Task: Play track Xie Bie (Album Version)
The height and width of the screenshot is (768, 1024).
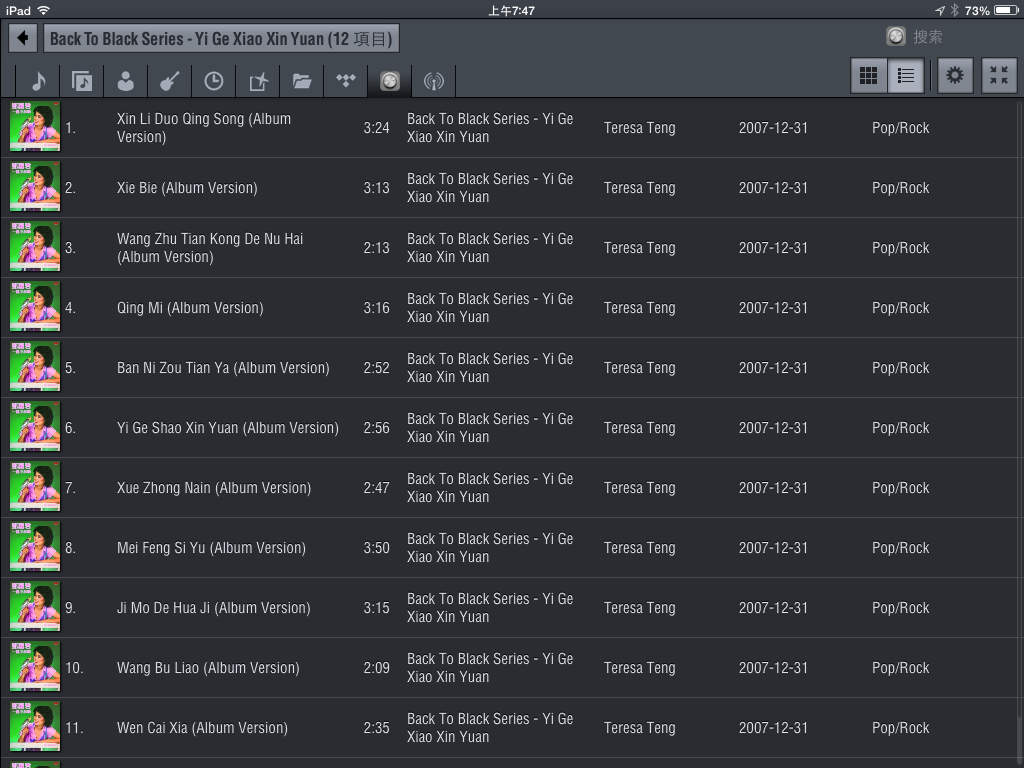Action: pos(187,188)
